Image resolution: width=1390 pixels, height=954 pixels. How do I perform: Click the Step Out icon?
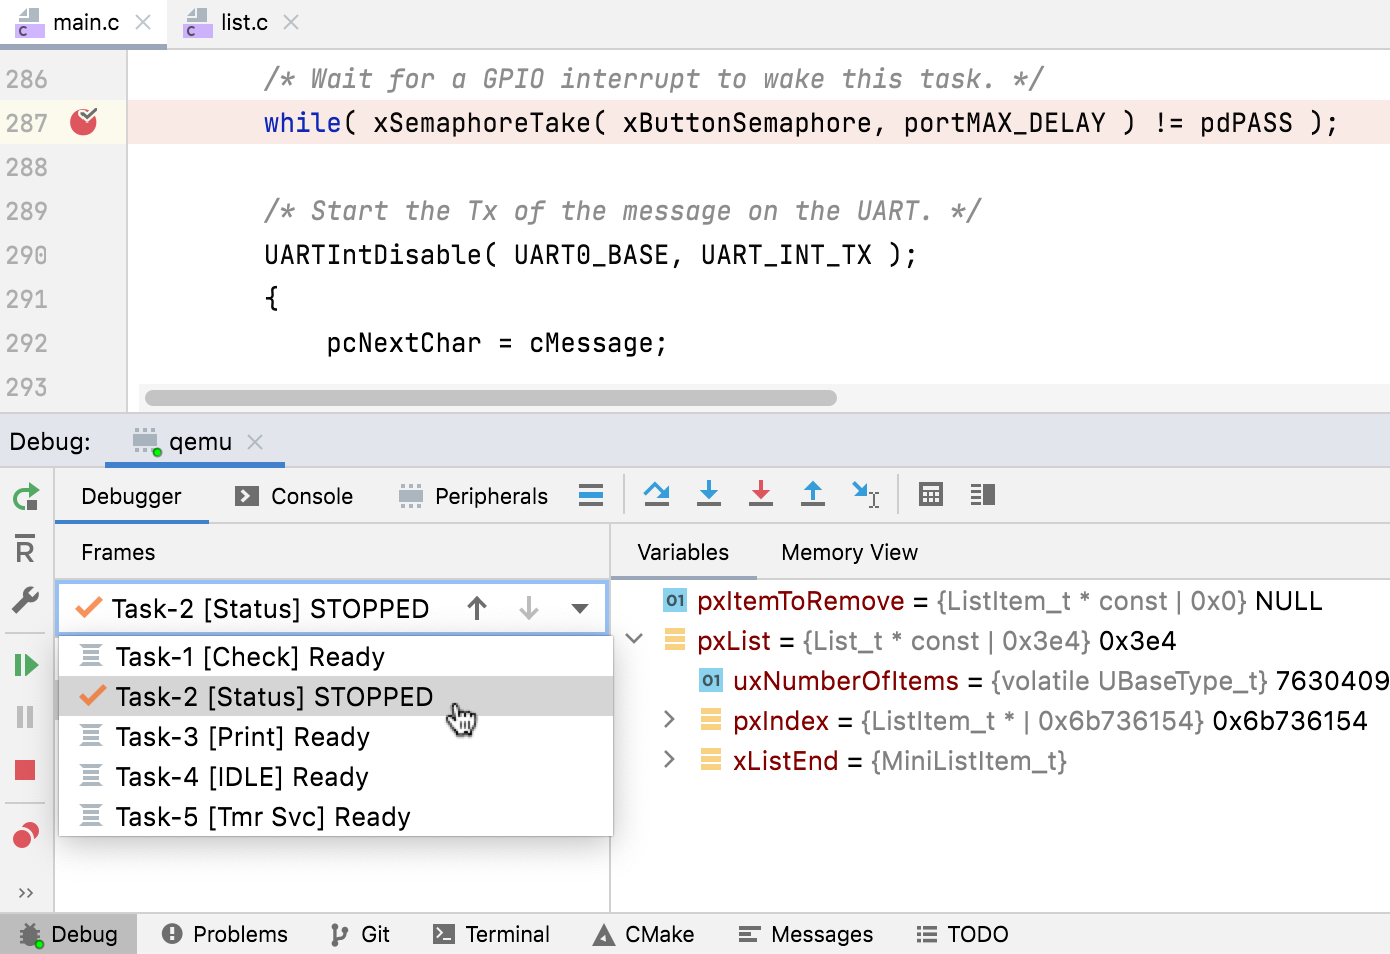point(813,494)
